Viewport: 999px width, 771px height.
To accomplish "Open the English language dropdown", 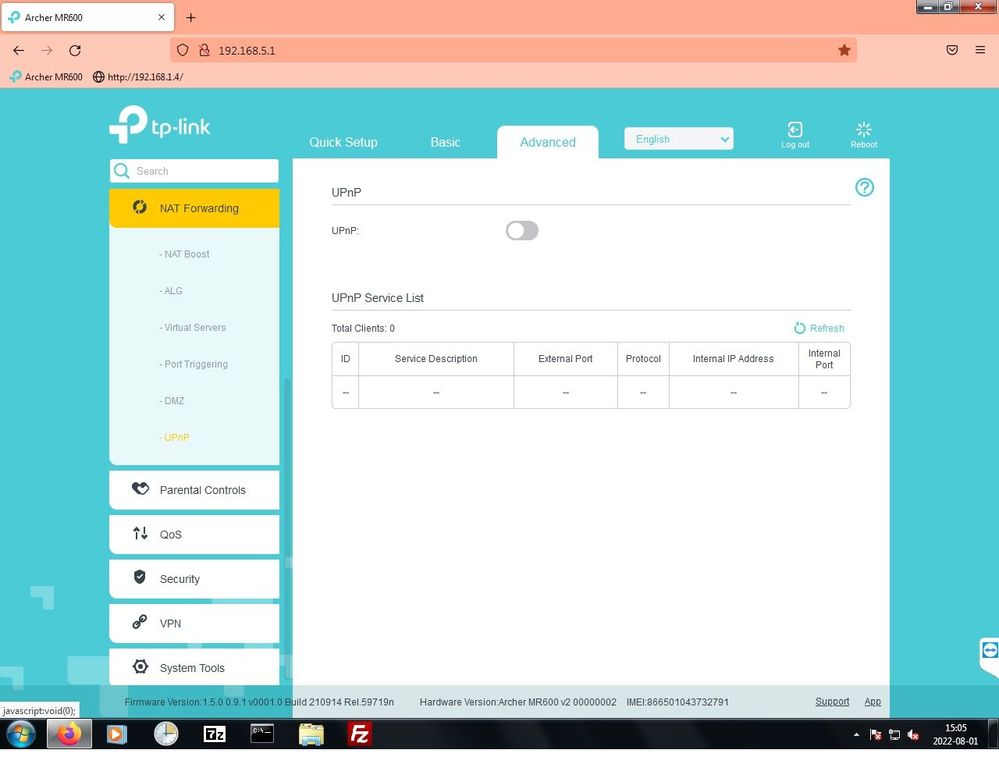I will pyautogui.click(x=678, y=139).
